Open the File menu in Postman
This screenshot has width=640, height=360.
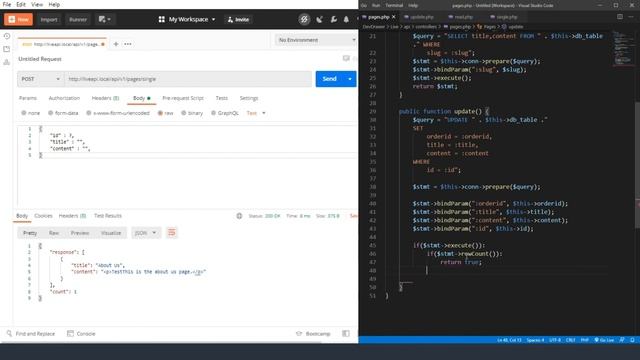click(x=7, y=4)
